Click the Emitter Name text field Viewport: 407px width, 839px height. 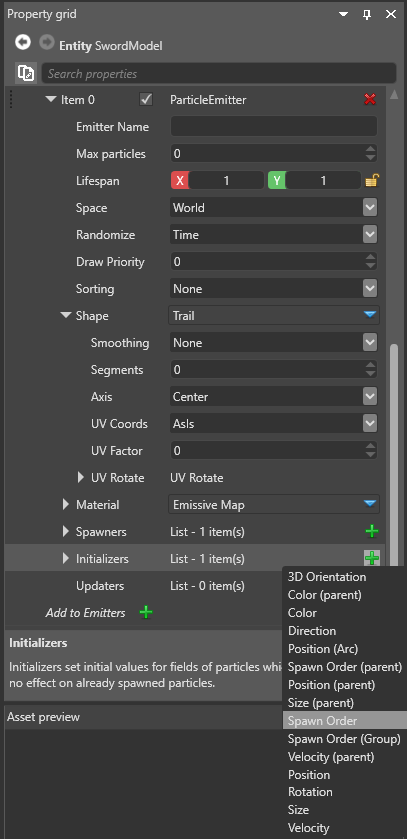pyautogui.click(x=274, y=127)
